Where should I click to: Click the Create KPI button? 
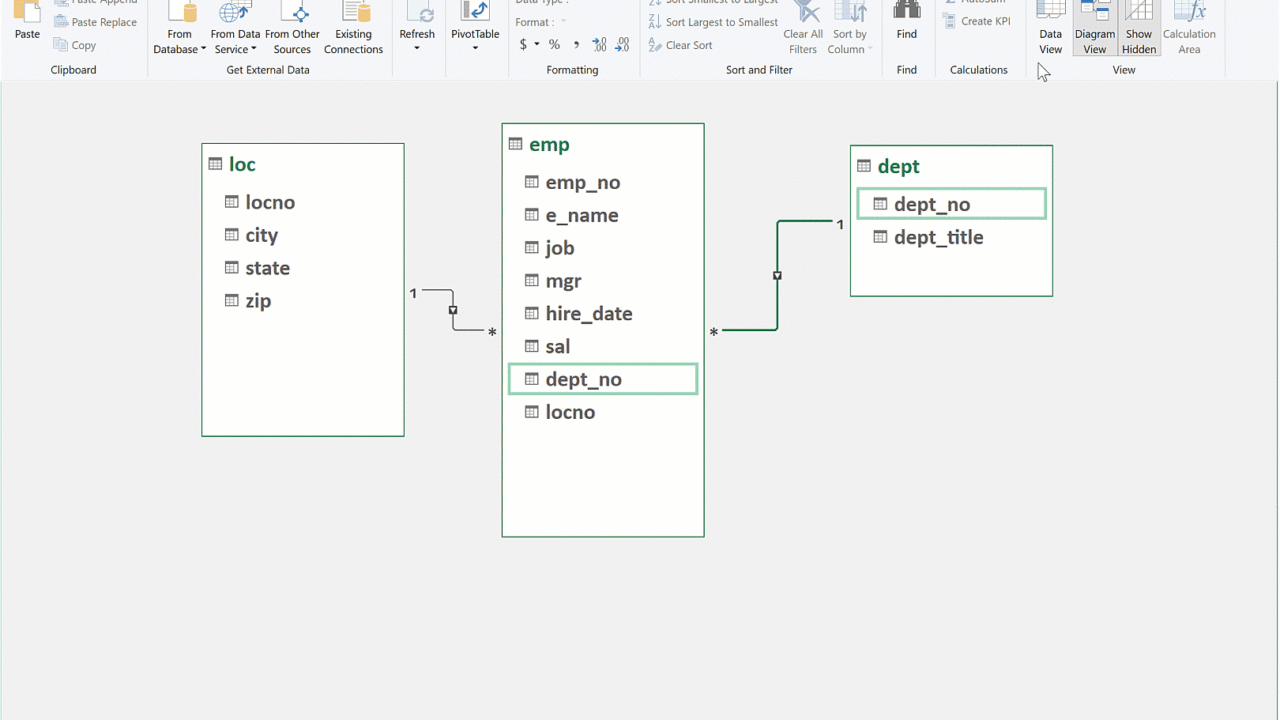pyautogui.click(x=977, y=21)
